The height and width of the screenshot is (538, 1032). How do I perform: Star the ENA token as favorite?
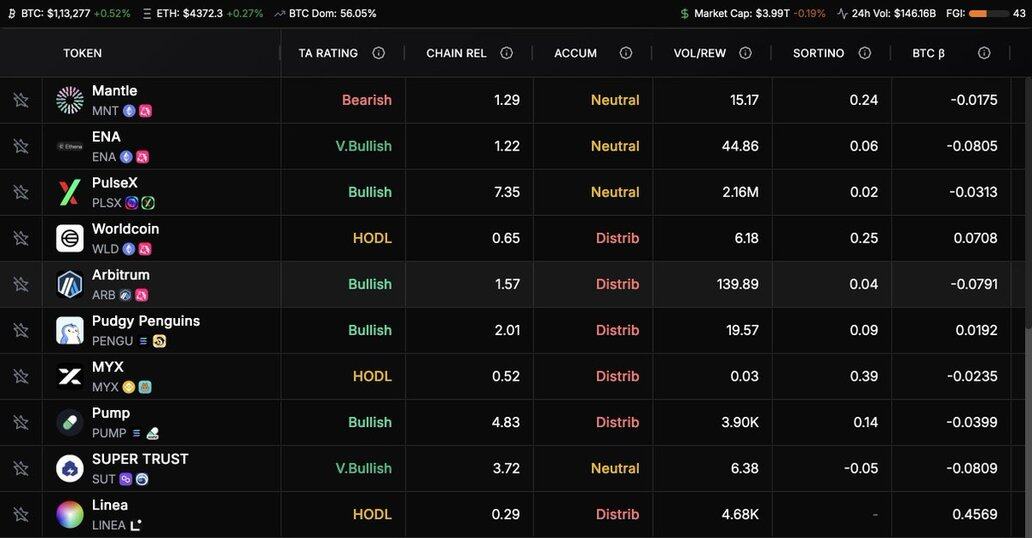(21, 146)
